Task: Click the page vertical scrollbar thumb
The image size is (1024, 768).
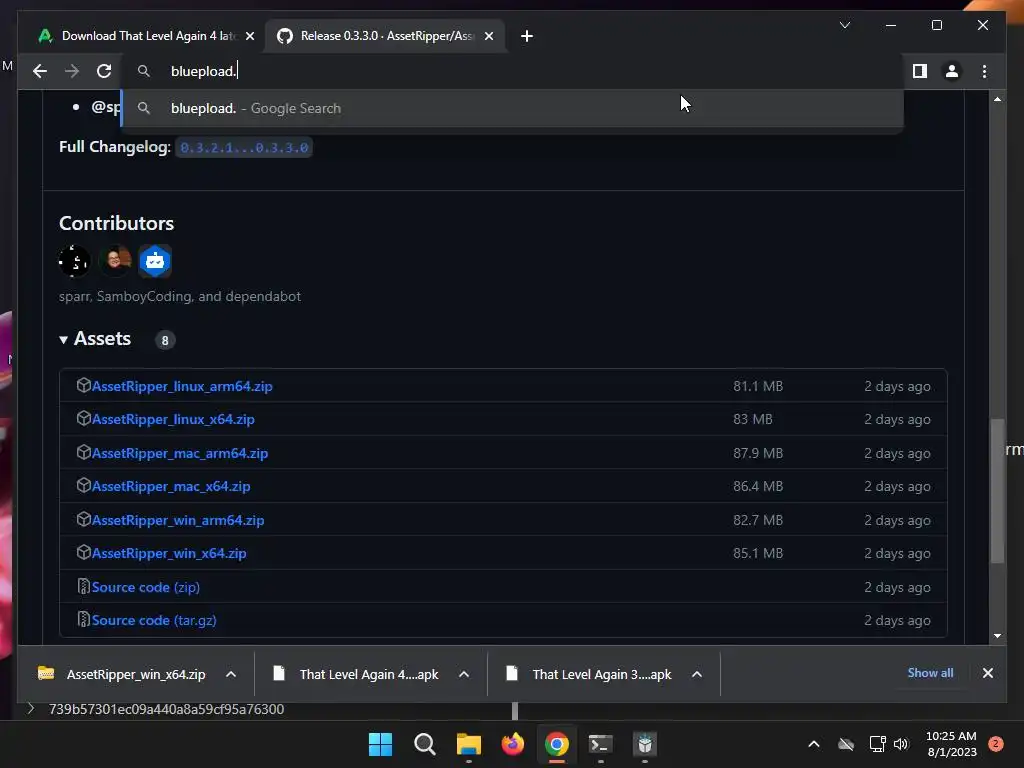Action: 997,490
